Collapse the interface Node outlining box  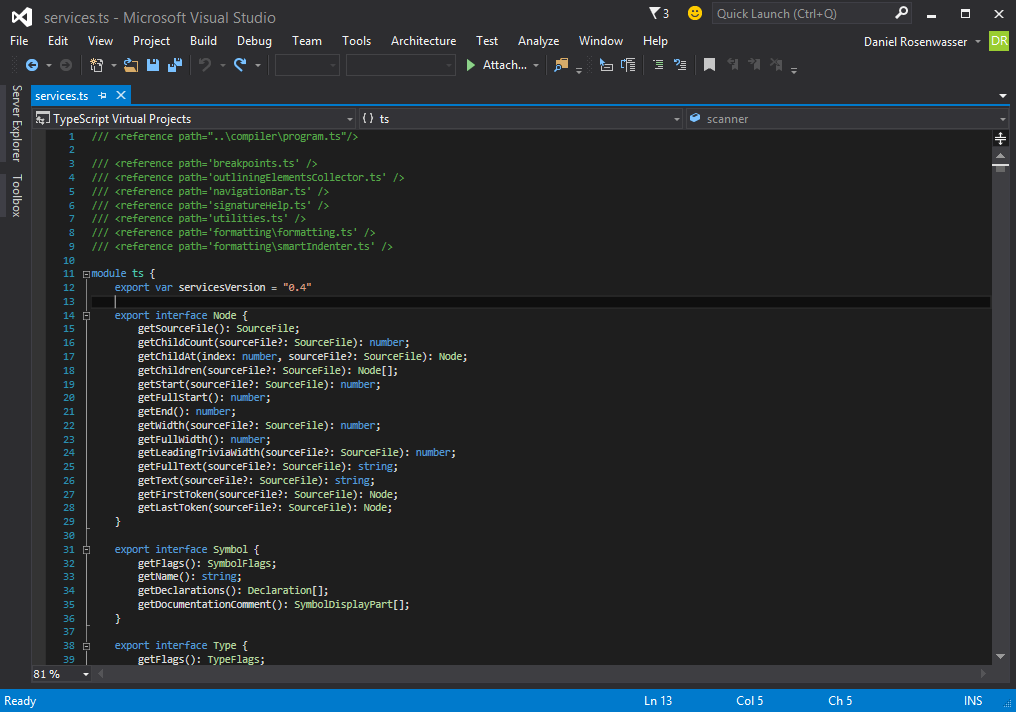86,316
